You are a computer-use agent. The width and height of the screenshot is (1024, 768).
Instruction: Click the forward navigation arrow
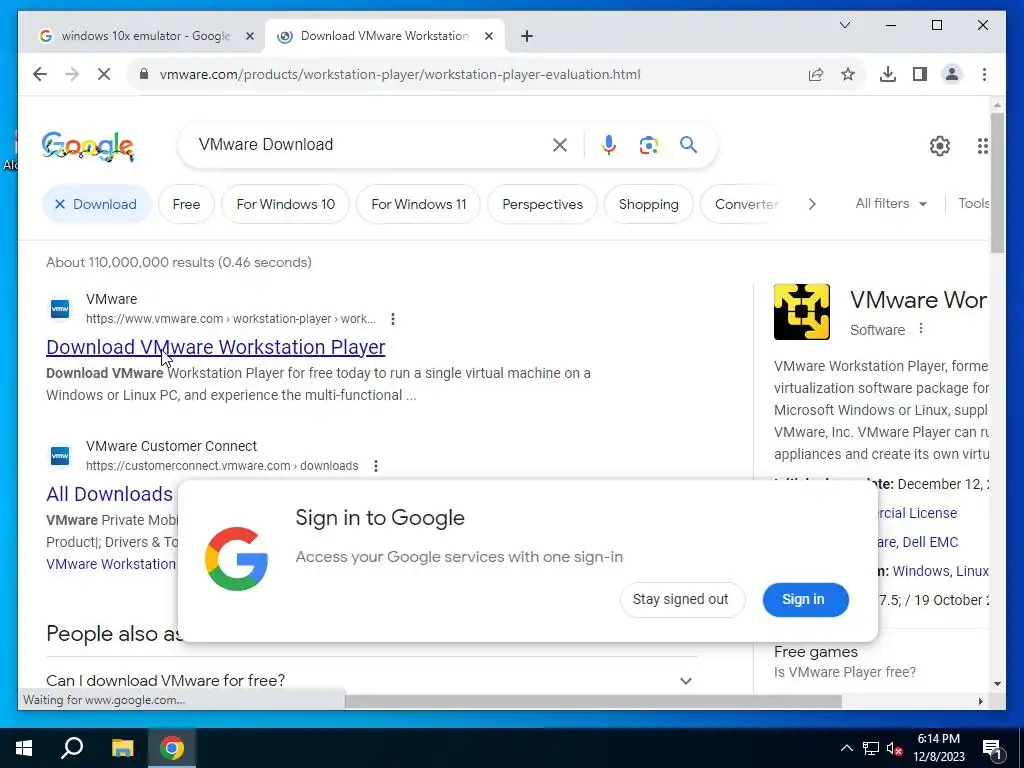coord(72,74)
